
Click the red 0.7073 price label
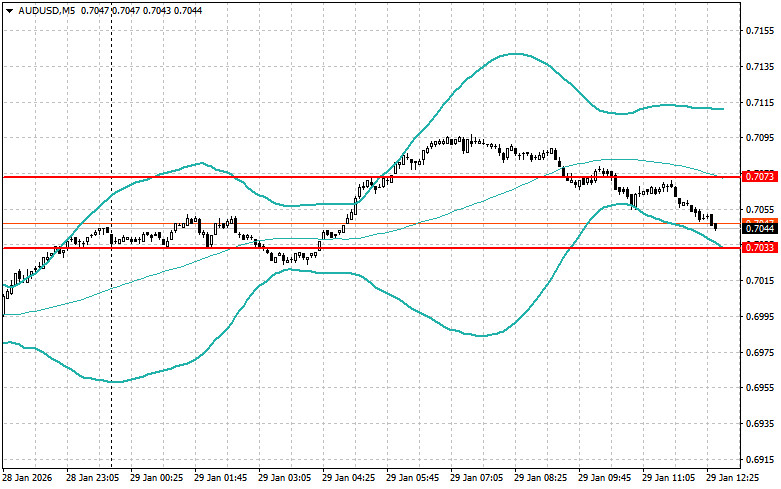point(760,176)
